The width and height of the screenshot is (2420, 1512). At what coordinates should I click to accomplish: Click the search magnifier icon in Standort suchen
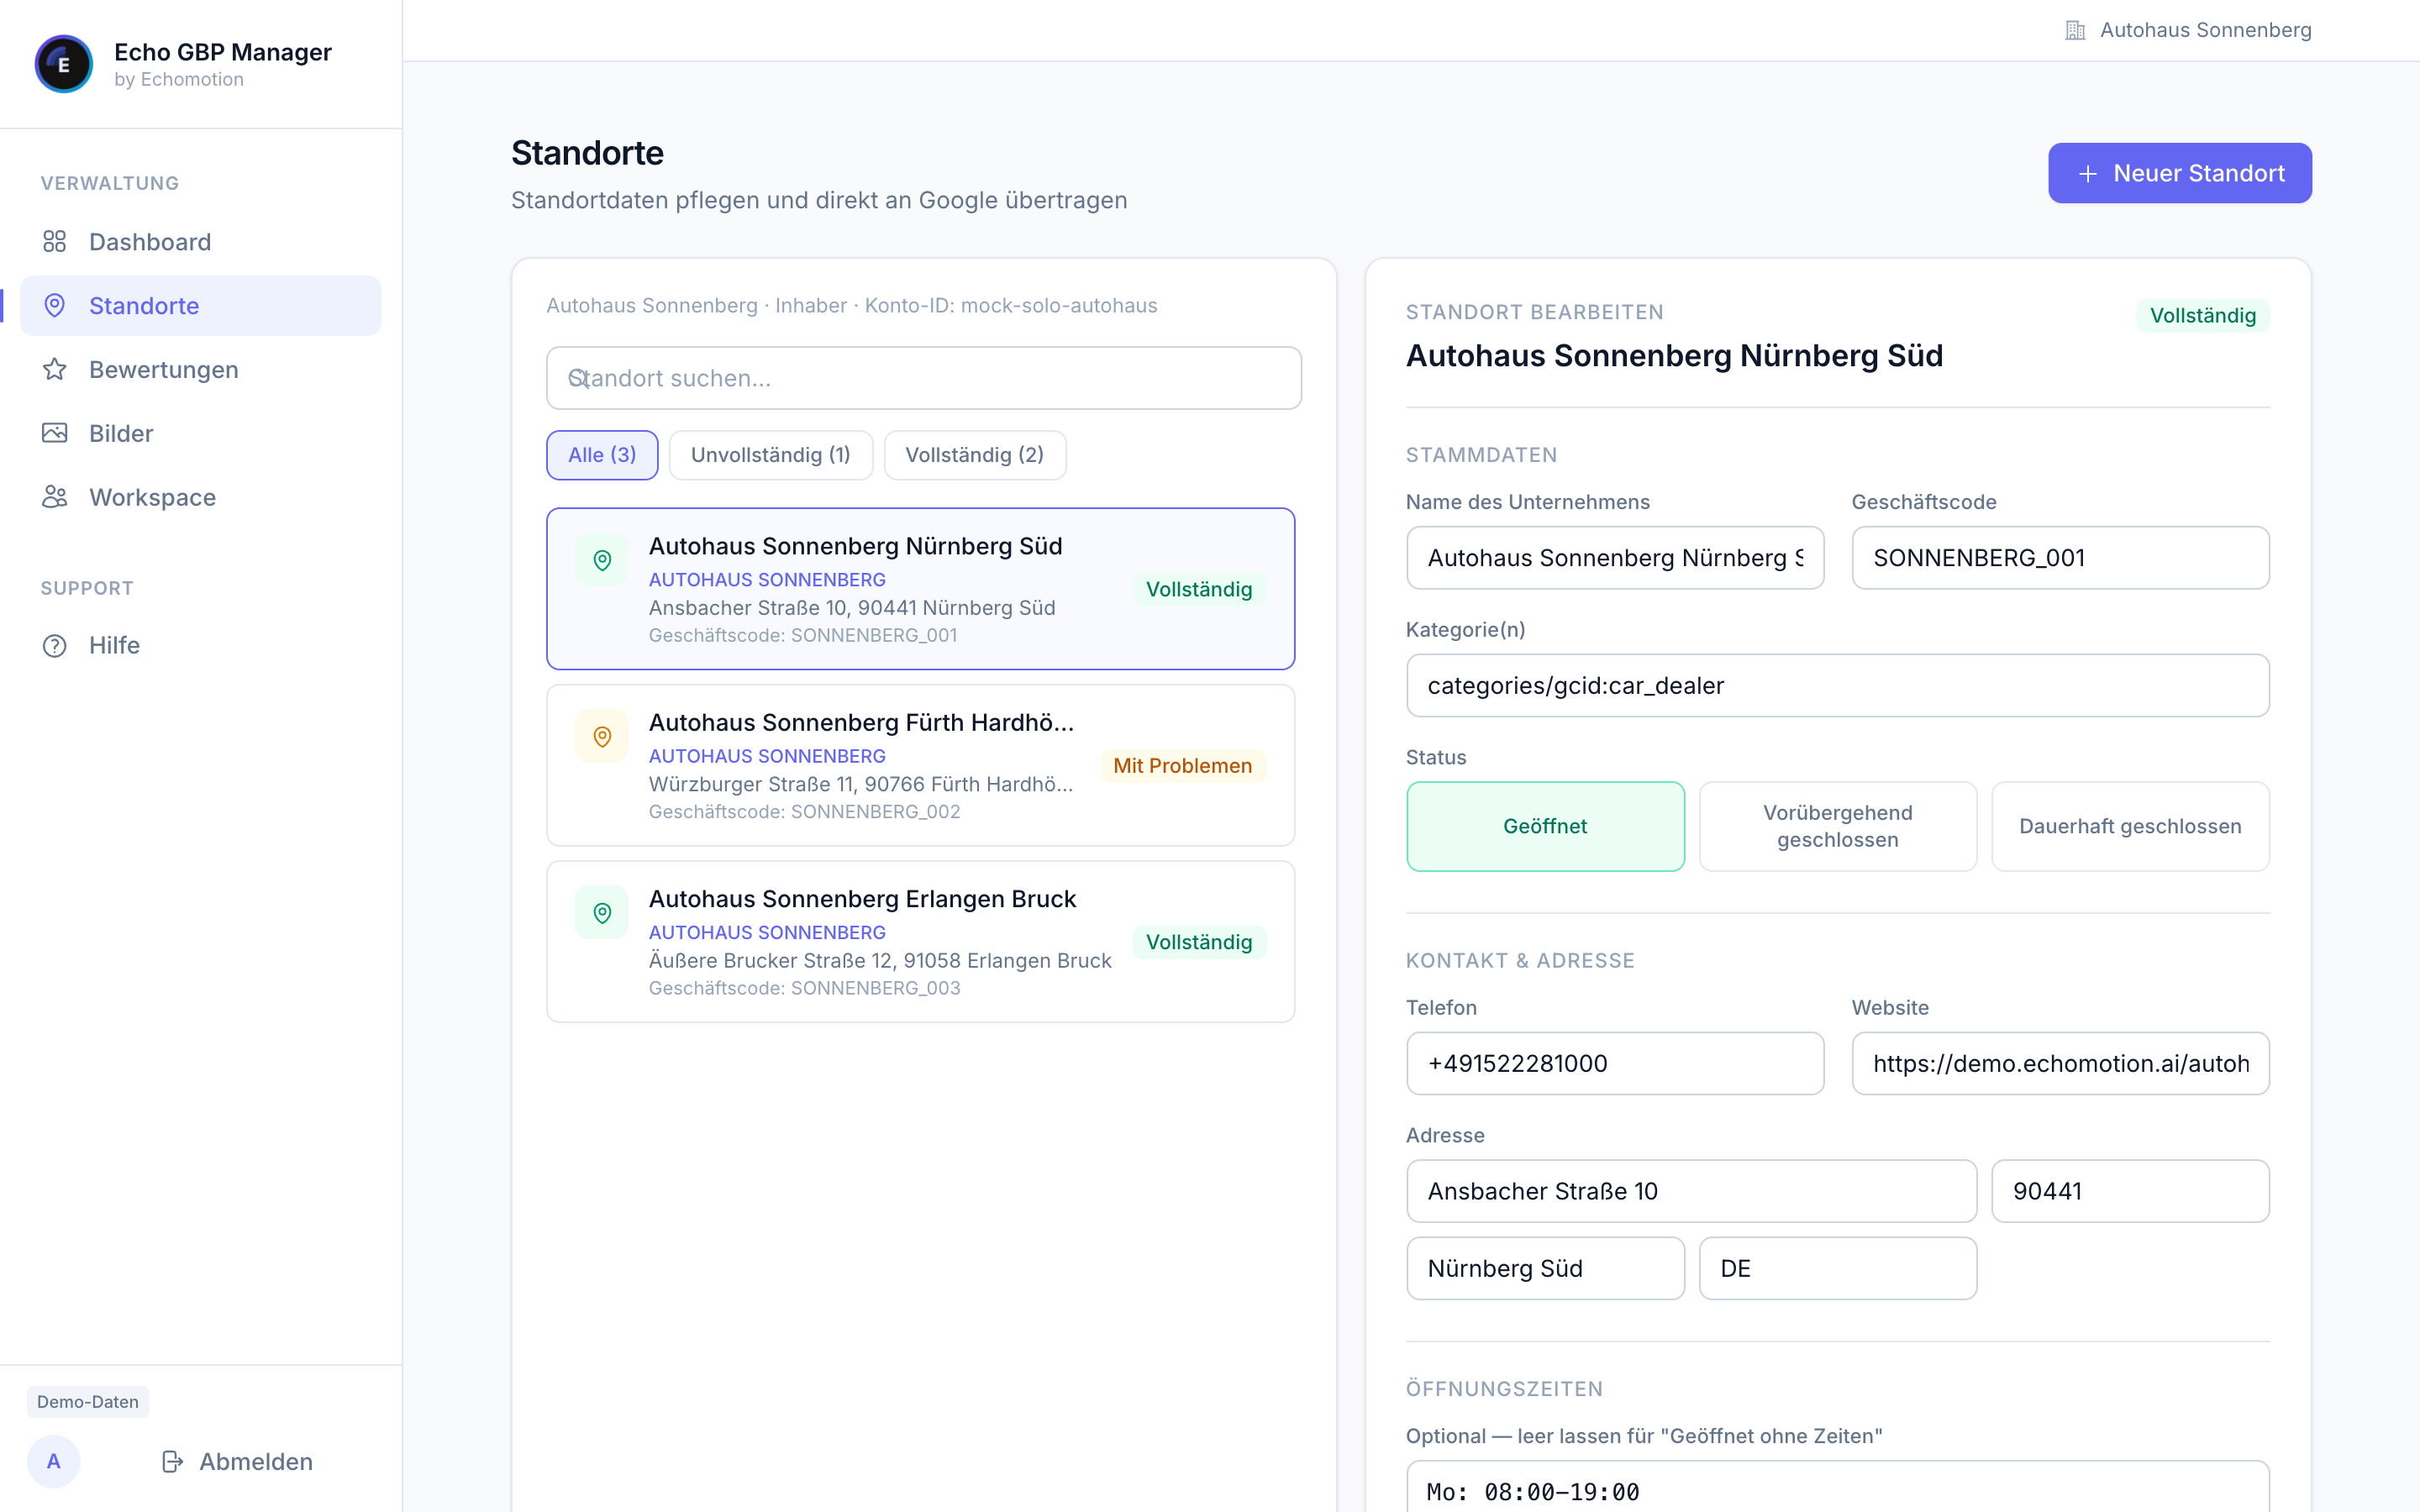[x=578, y=378]
